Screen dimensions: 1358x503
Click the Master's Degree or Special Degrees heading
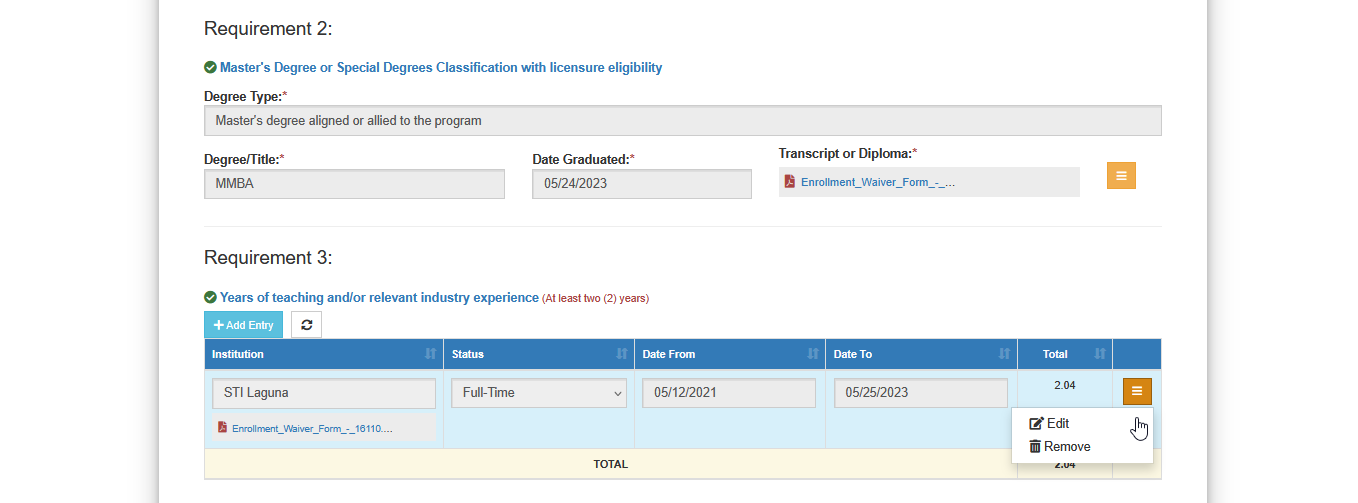click(441, 68)
